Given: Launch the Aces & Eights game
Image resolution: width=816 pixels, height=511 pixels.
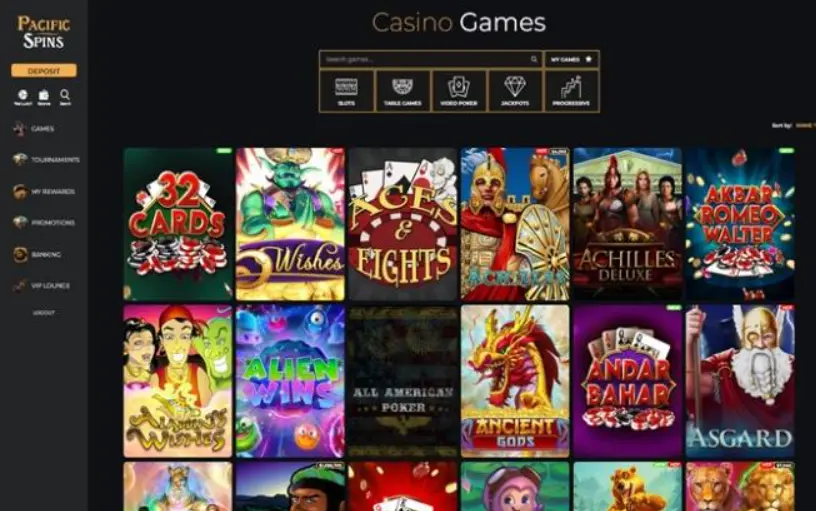Looking at the screenshot, I should coord(403,224).
